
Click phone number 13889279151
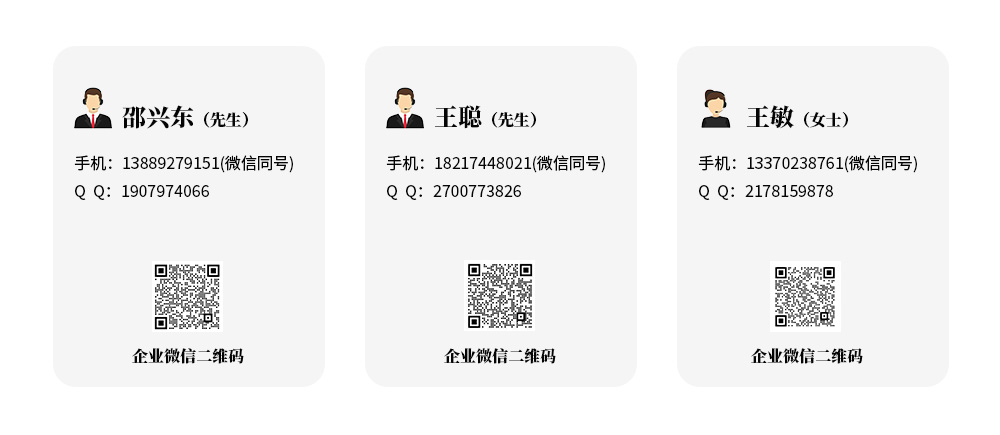170,163
